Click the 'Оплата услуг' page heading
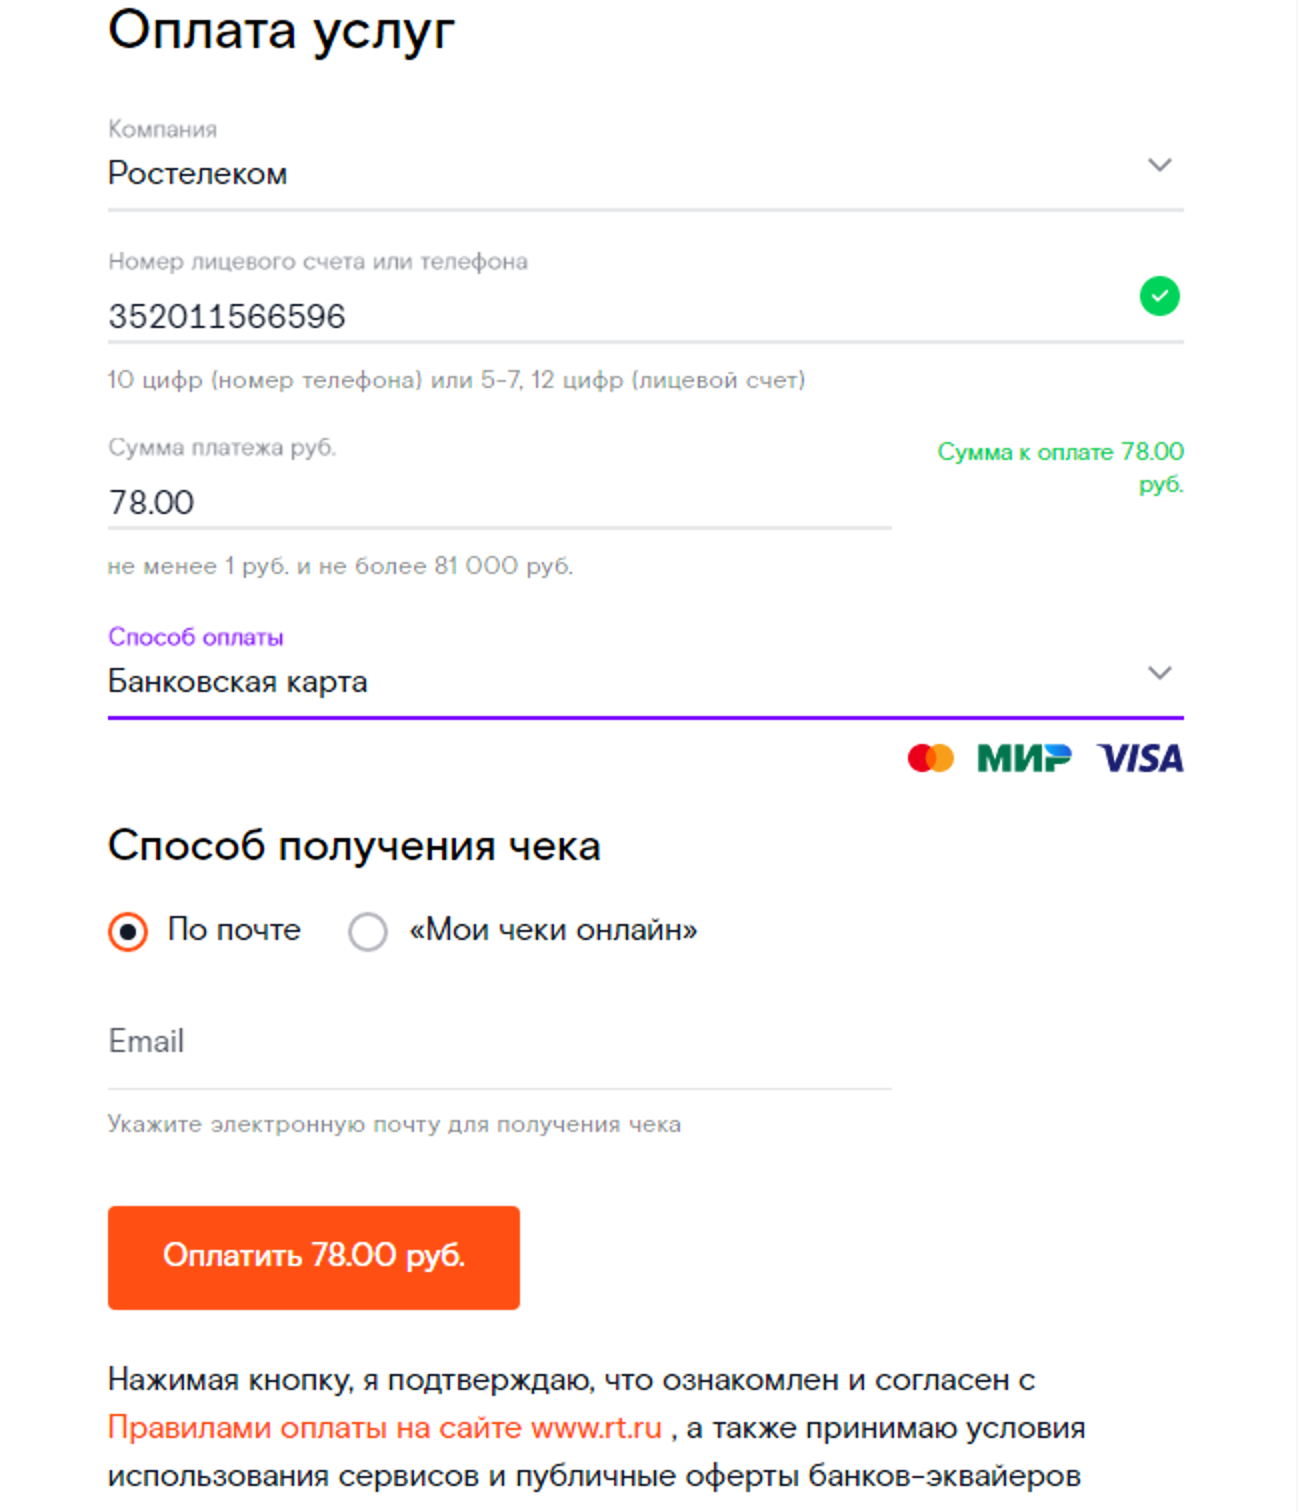 click(281, 30)
